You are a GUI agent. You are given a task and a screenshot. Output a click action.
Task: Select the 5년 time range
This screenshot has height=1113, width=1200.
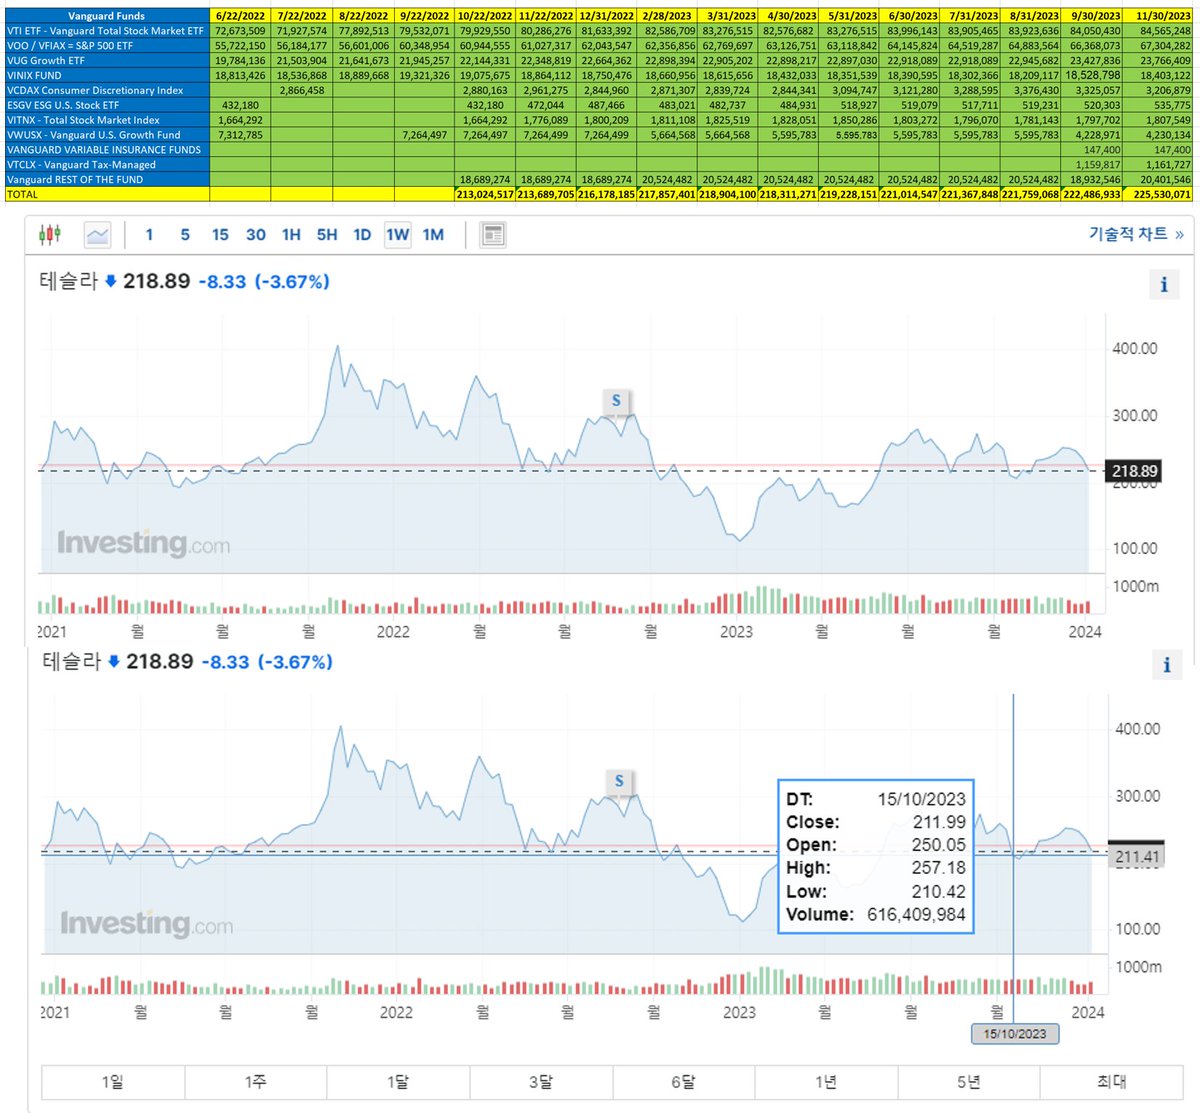click(969, 1081)
